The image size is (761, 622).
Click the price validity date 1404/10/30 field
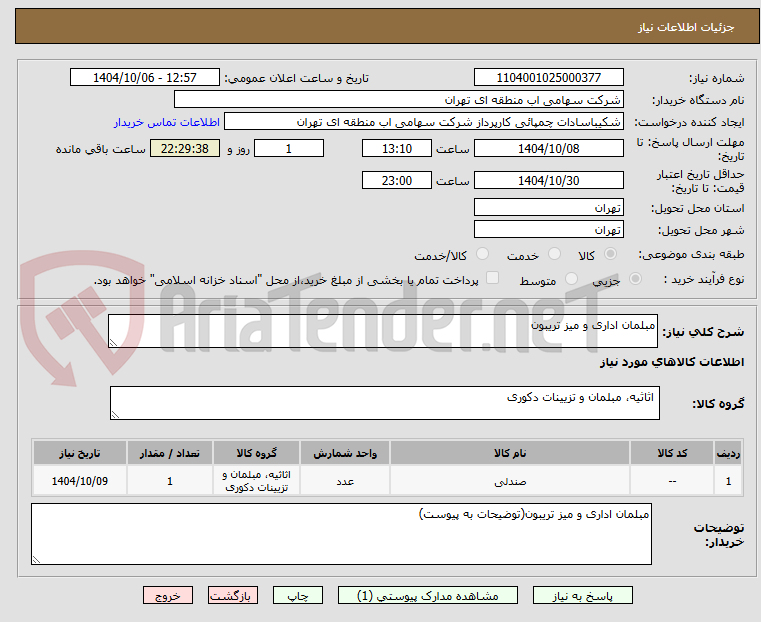[x=548, y=180]
